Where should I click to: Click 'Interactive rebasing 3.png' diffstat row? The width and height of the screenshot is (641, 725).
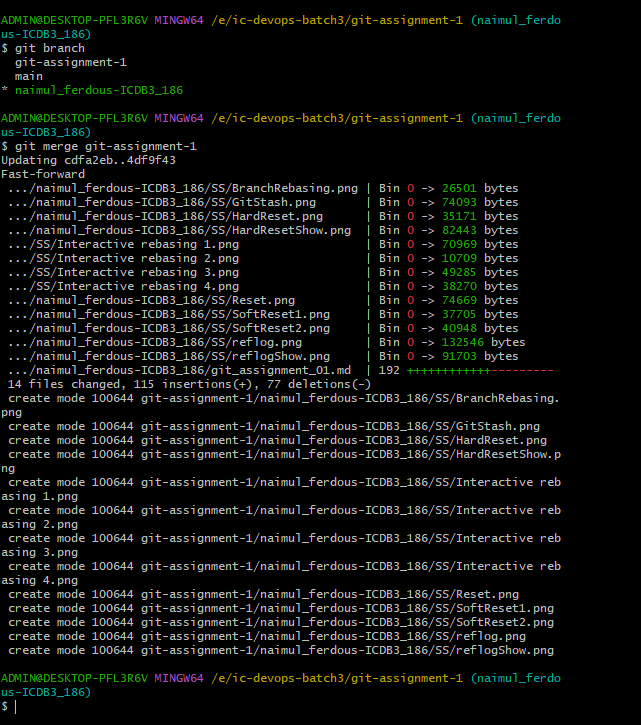point(263,272)
